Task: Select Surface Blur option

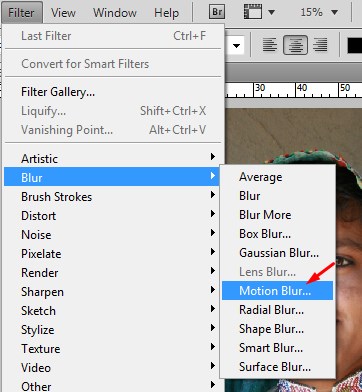Action: [277, 367]
